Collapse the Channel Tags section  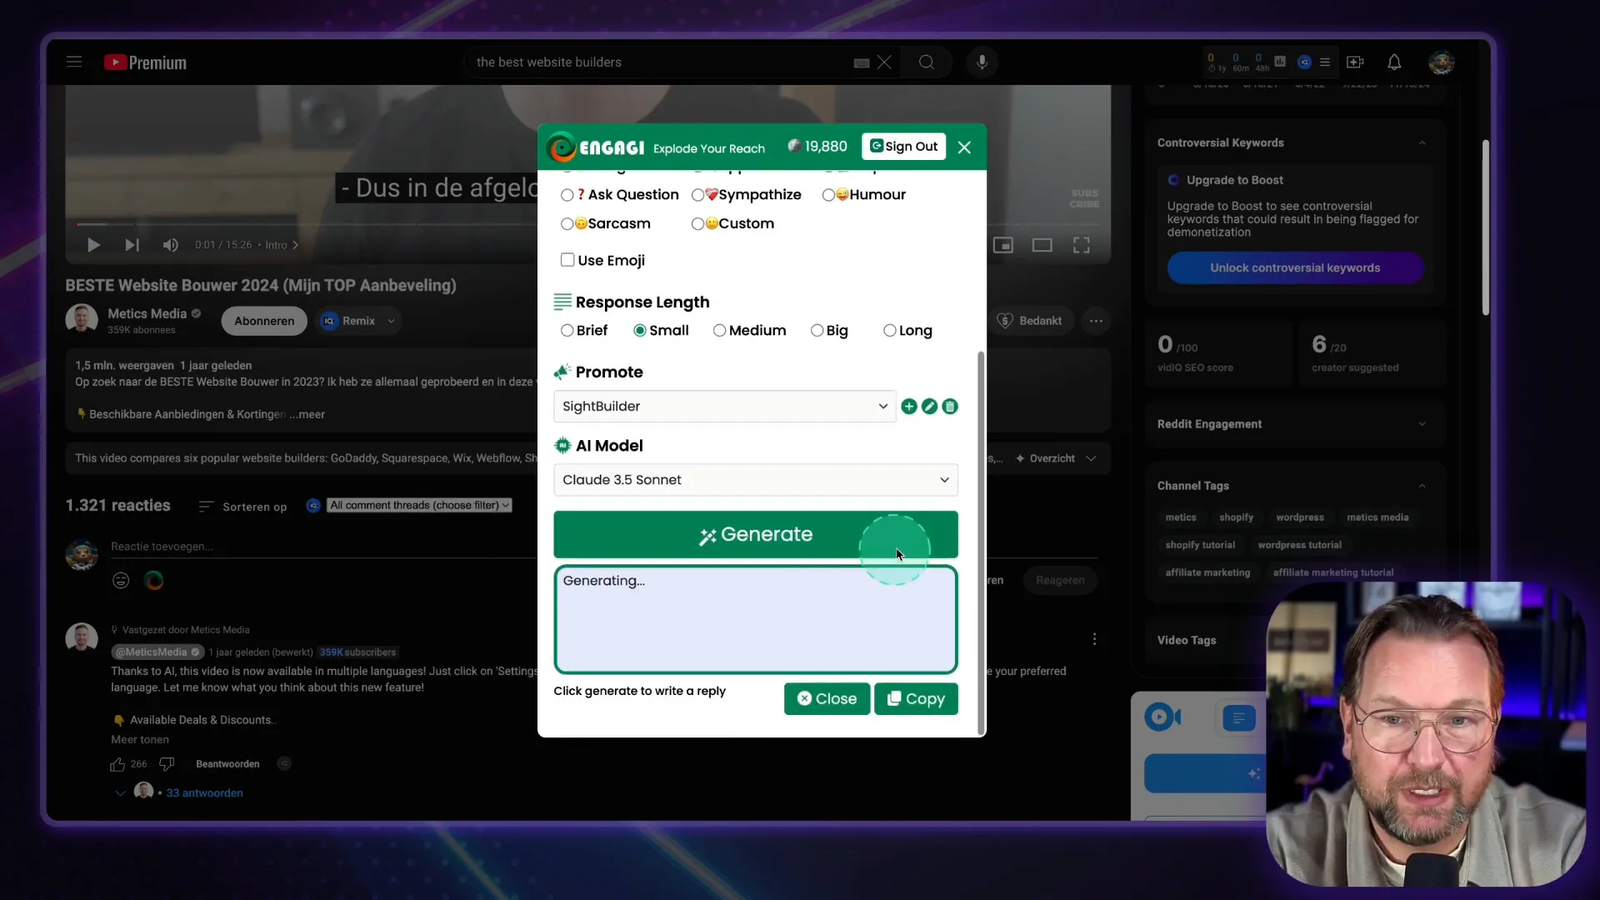click(x=1422, y=486)
